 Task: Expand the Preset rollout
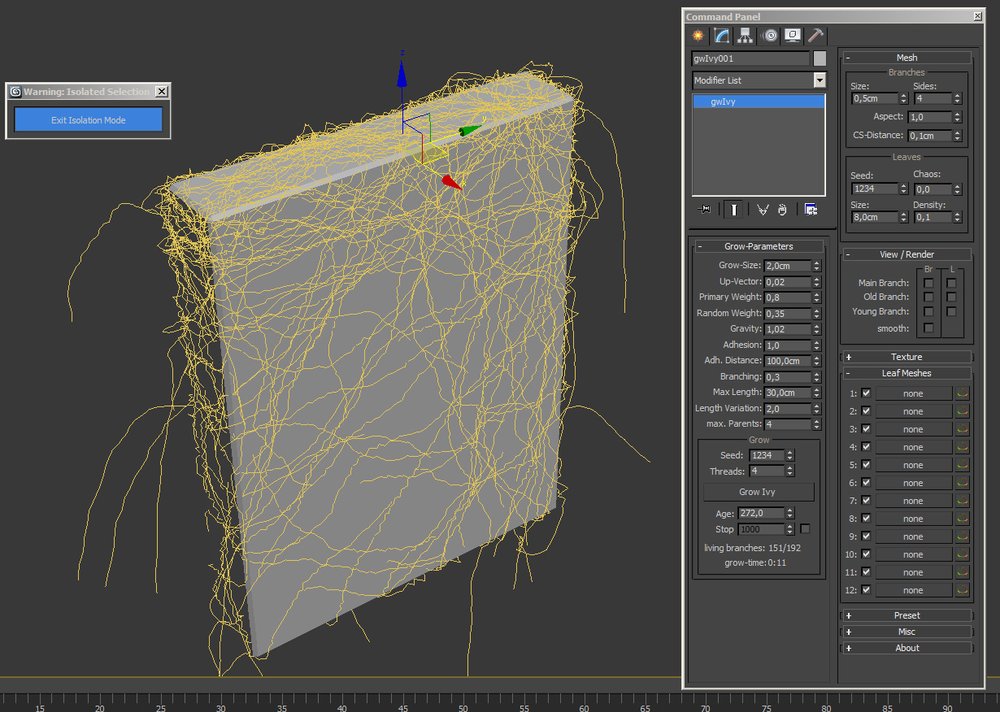(x=906, y=616)
